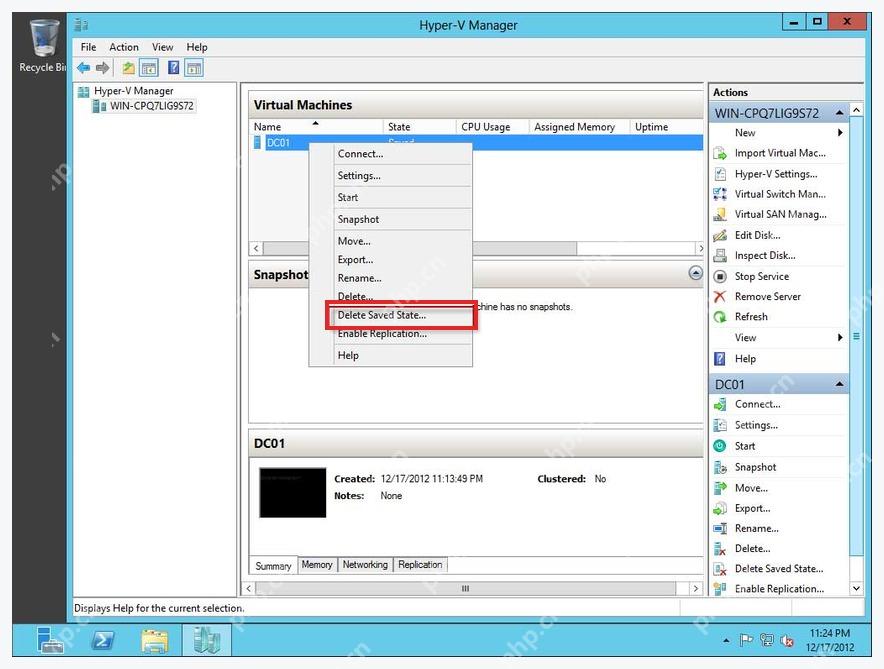Screen dimensions: 884x669
Task: Open the Action menu
Action: click(x=123, y=47)
